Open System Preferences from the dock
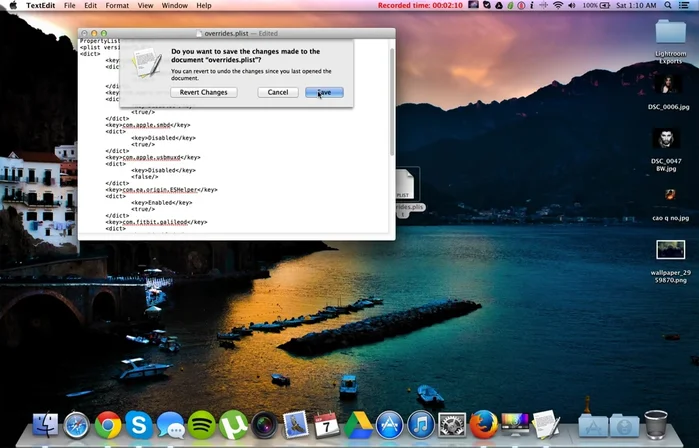The width and height of the screenshot is (699, 448). [x=452, y=425]
